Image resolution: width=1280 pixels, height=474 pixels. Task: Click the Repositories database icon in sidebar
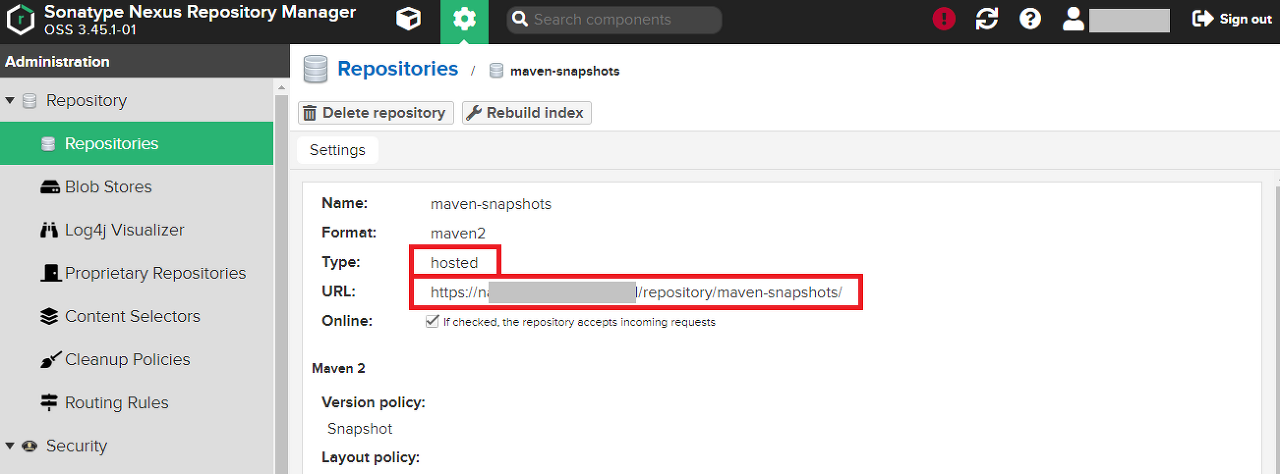[48, 144]
